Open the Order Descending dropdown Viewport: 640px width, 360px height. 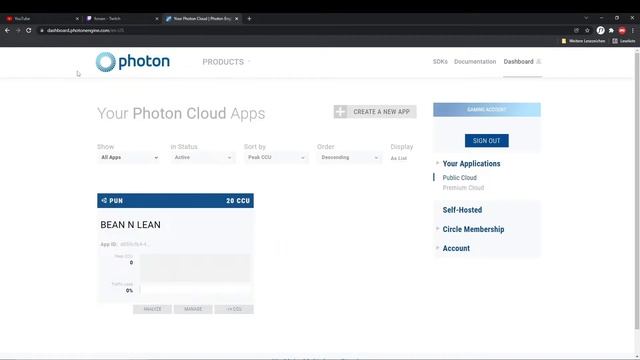pos(349,158)
